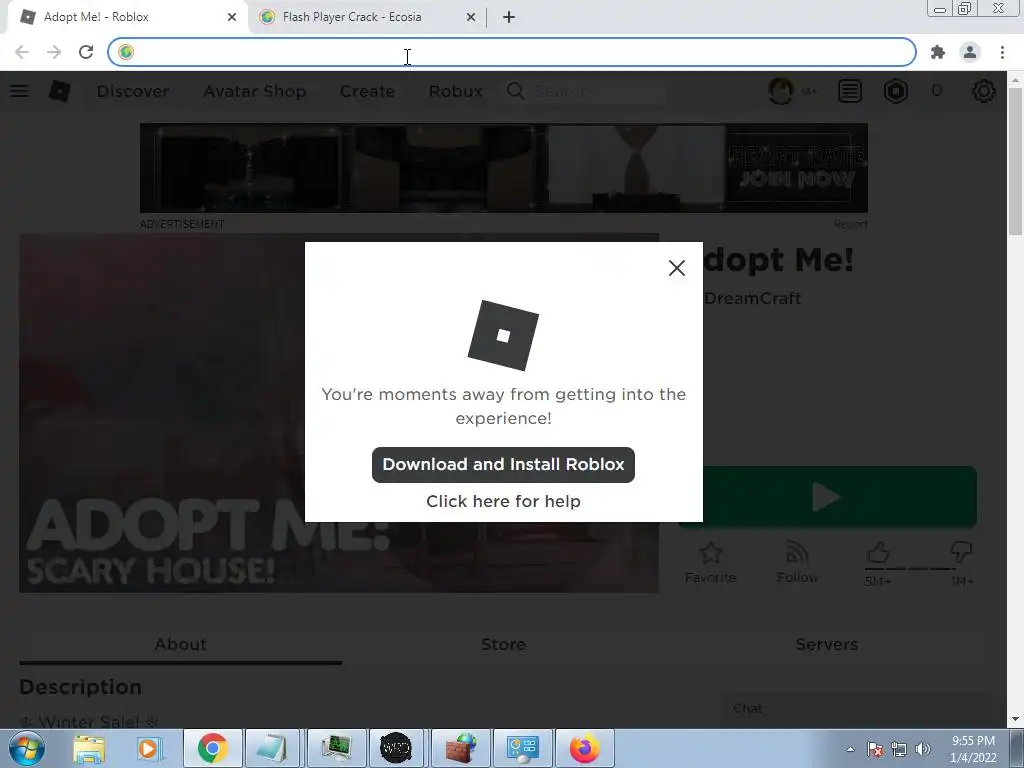Open the DreamCraft creator link
The image size is (1024, 768).
click(752, 298)
